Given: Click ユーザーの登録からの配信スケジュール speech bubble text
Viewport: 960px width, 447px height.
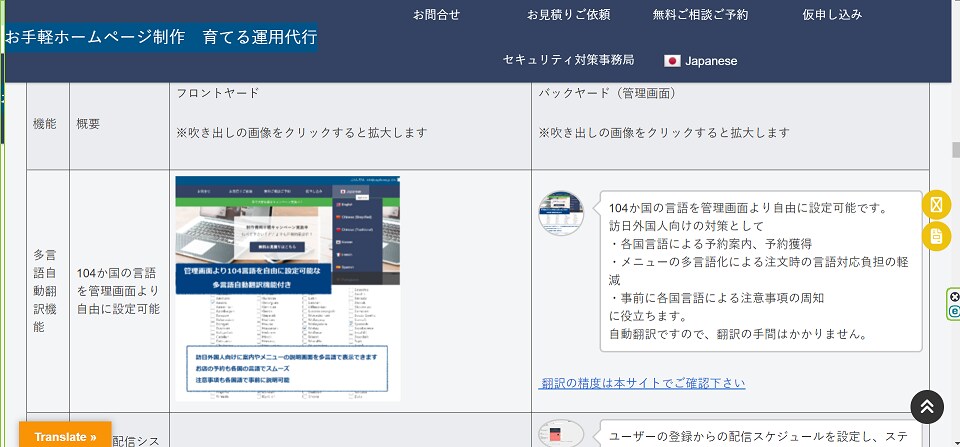Looking at the screenshot, I should click(759, 437).
